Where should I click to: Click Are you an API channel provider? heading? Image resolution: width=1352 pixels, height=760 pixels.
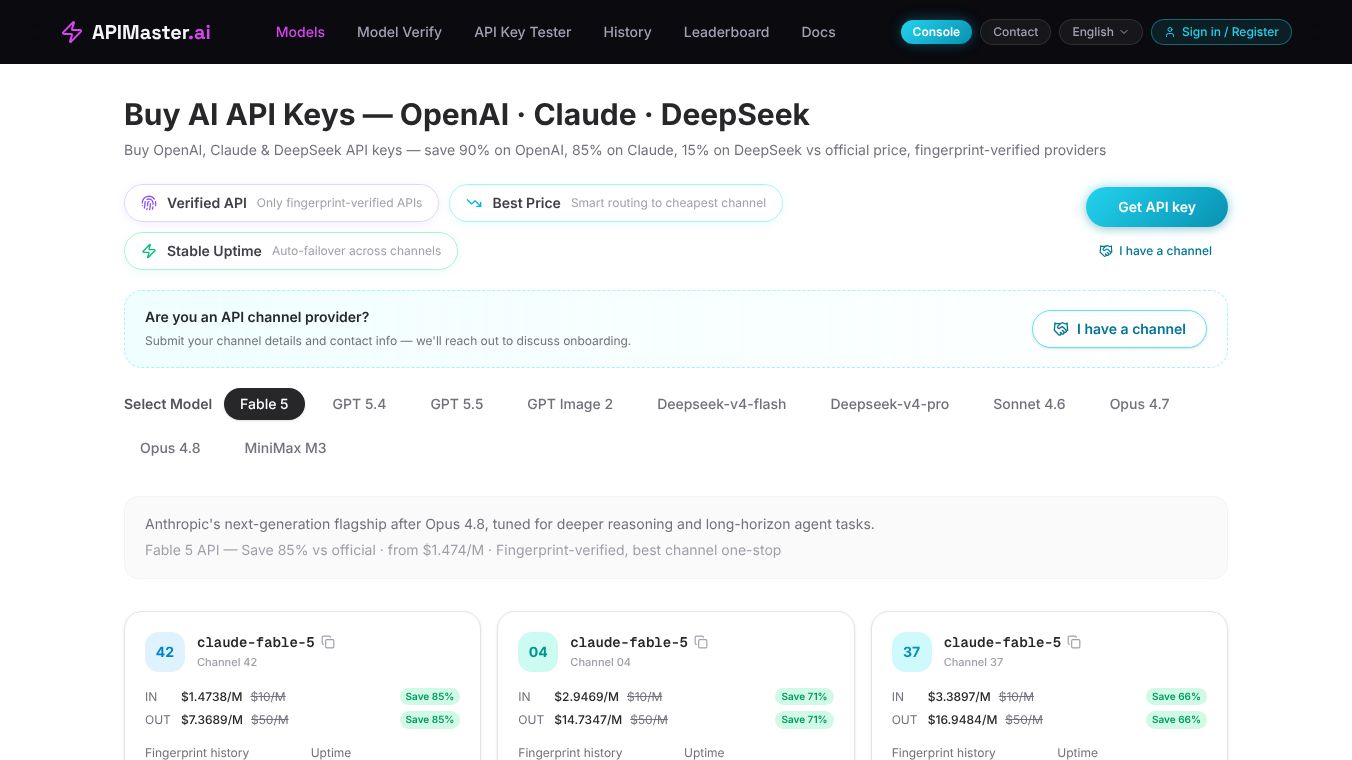click(x=257, y=317)
